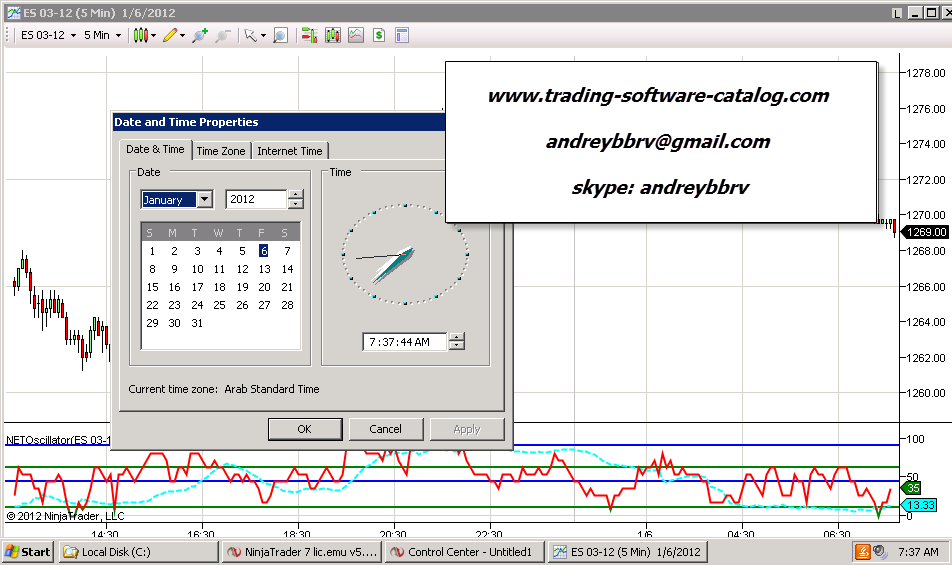Click OK in Date and Time Properties
The width and height of the screenshot is (952, 565).
pyautogui.click(x=305, y=429)
